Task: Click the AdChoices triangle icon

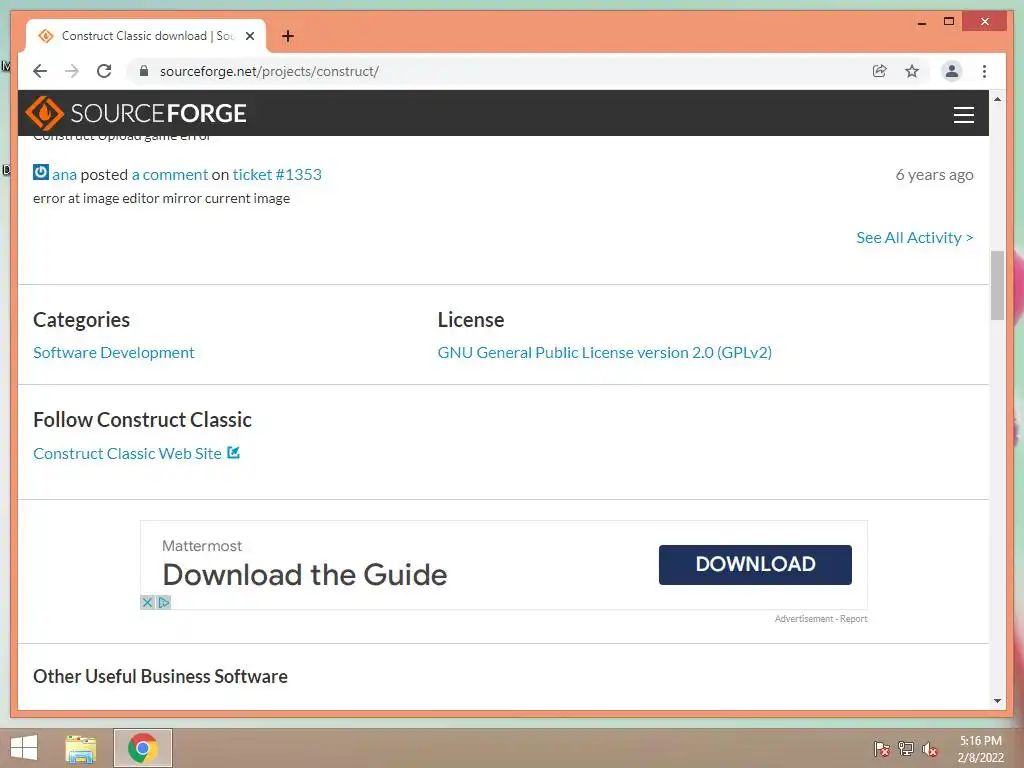Action: pos(164,602)
